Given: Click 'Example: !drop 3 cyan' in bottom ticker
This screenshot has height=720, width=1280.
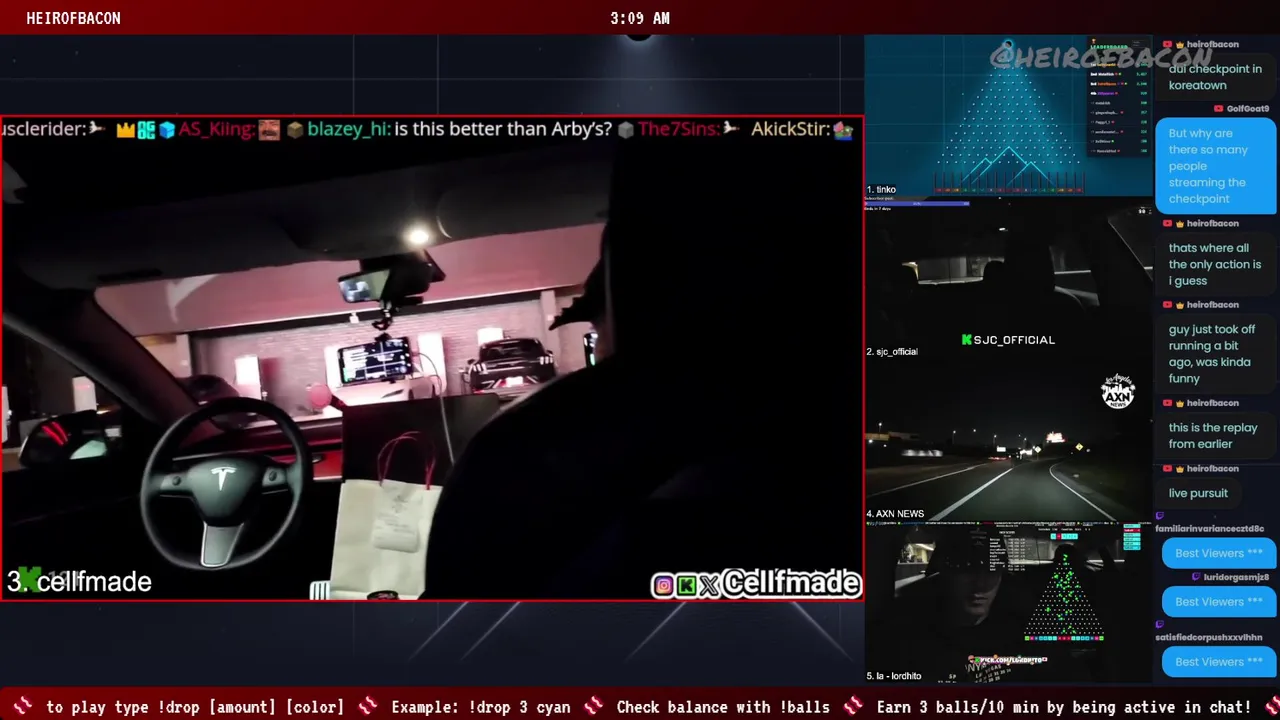Looking at the screenshot, I should (481, 707).
